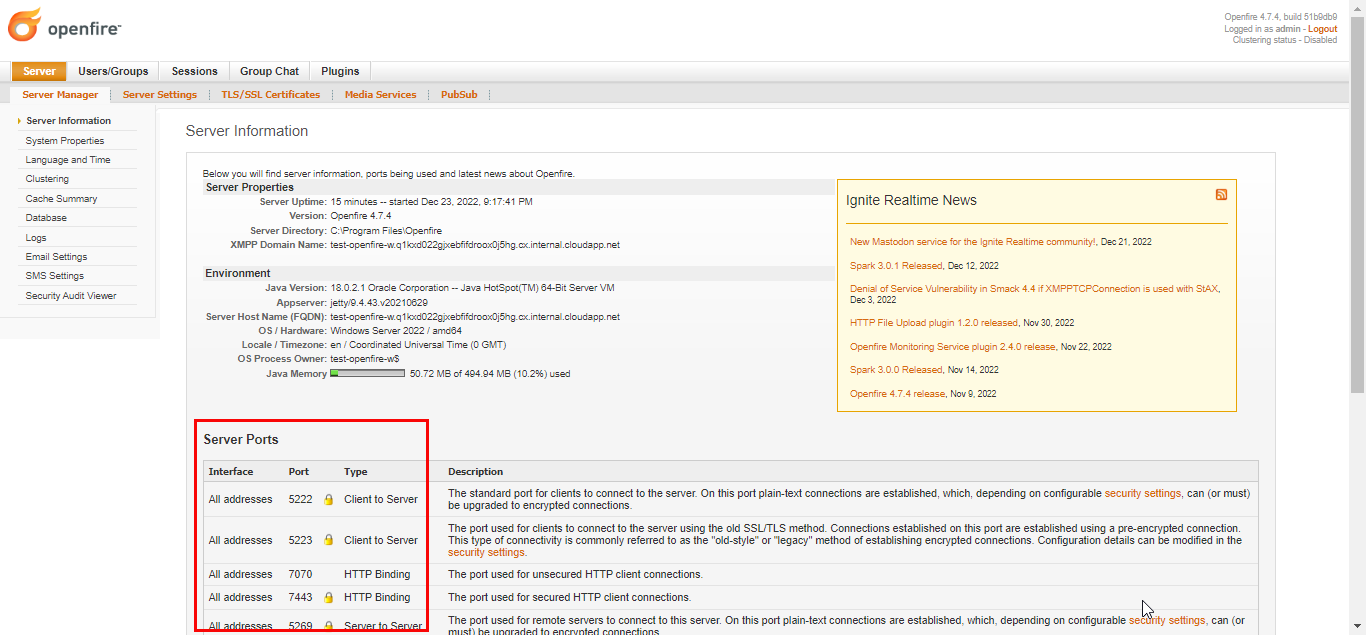Open System Properties in sidebar

click(65, 141)
